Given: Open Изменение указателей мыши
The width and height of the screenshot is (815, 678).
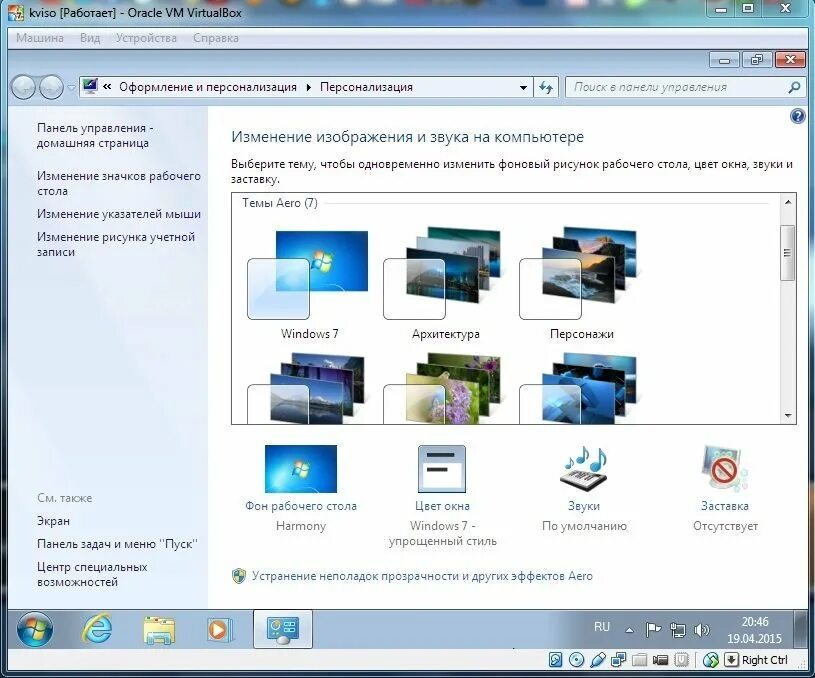Looking at the screenshot, I should (119, 214).
